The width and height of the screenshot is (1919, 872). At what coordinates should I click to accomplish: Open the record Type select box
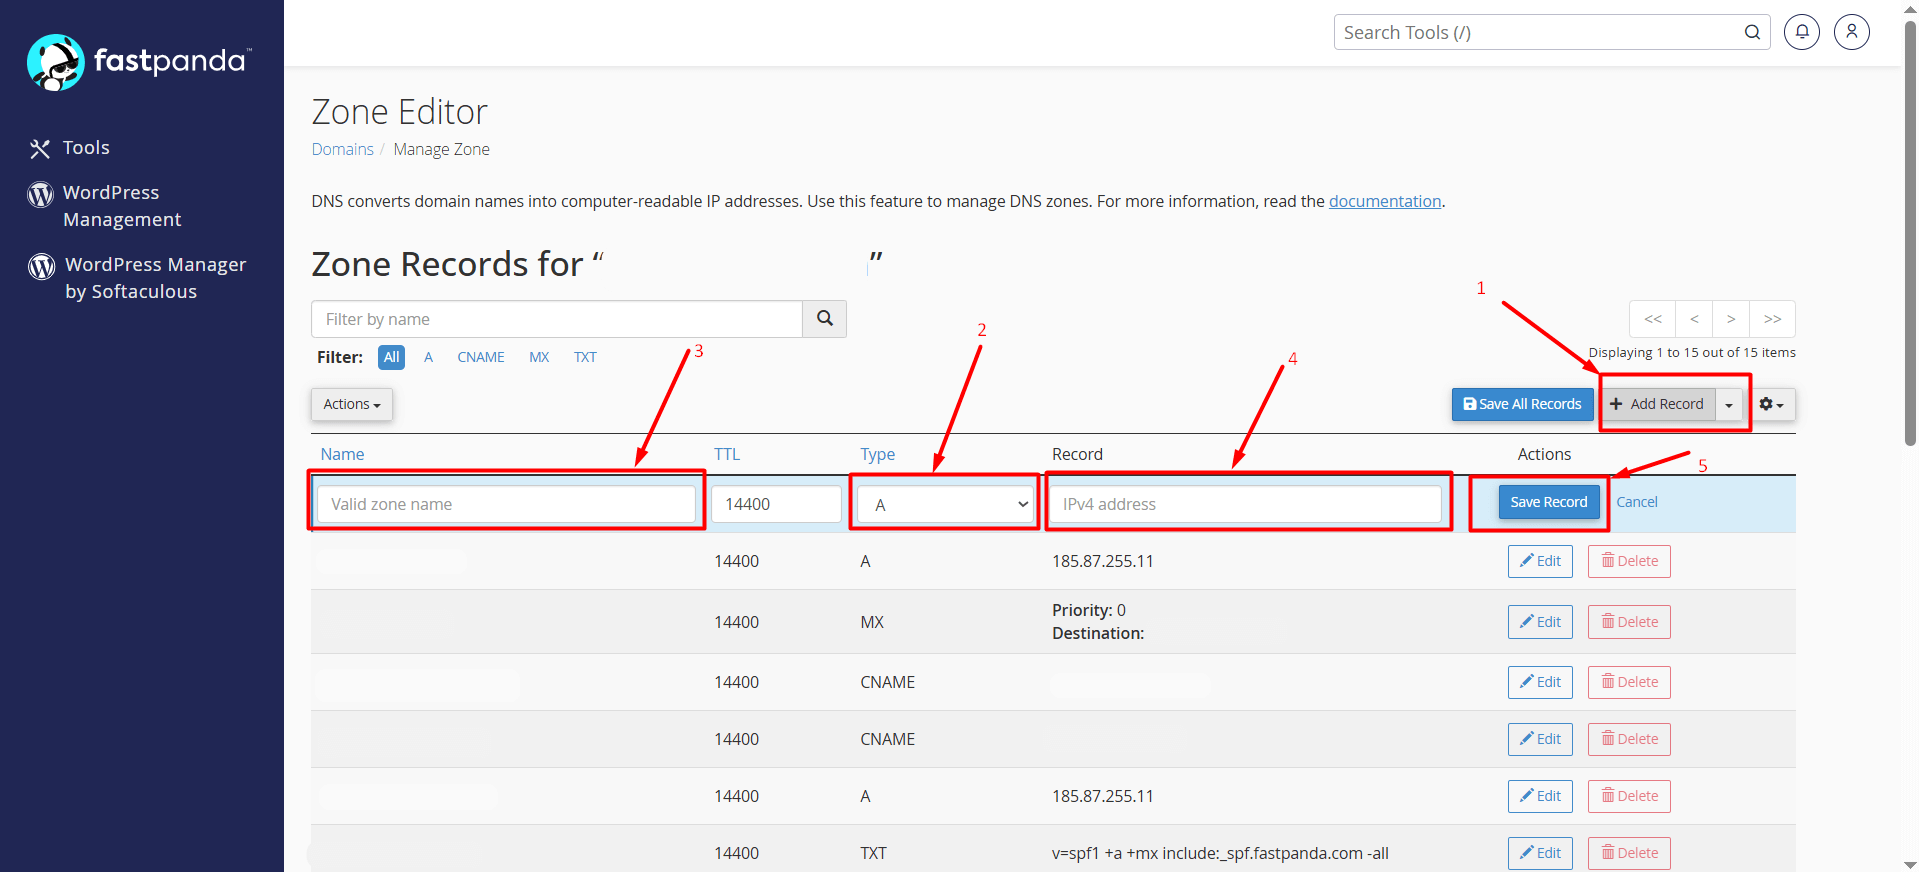pyautogui.click(x=947, y=504)
